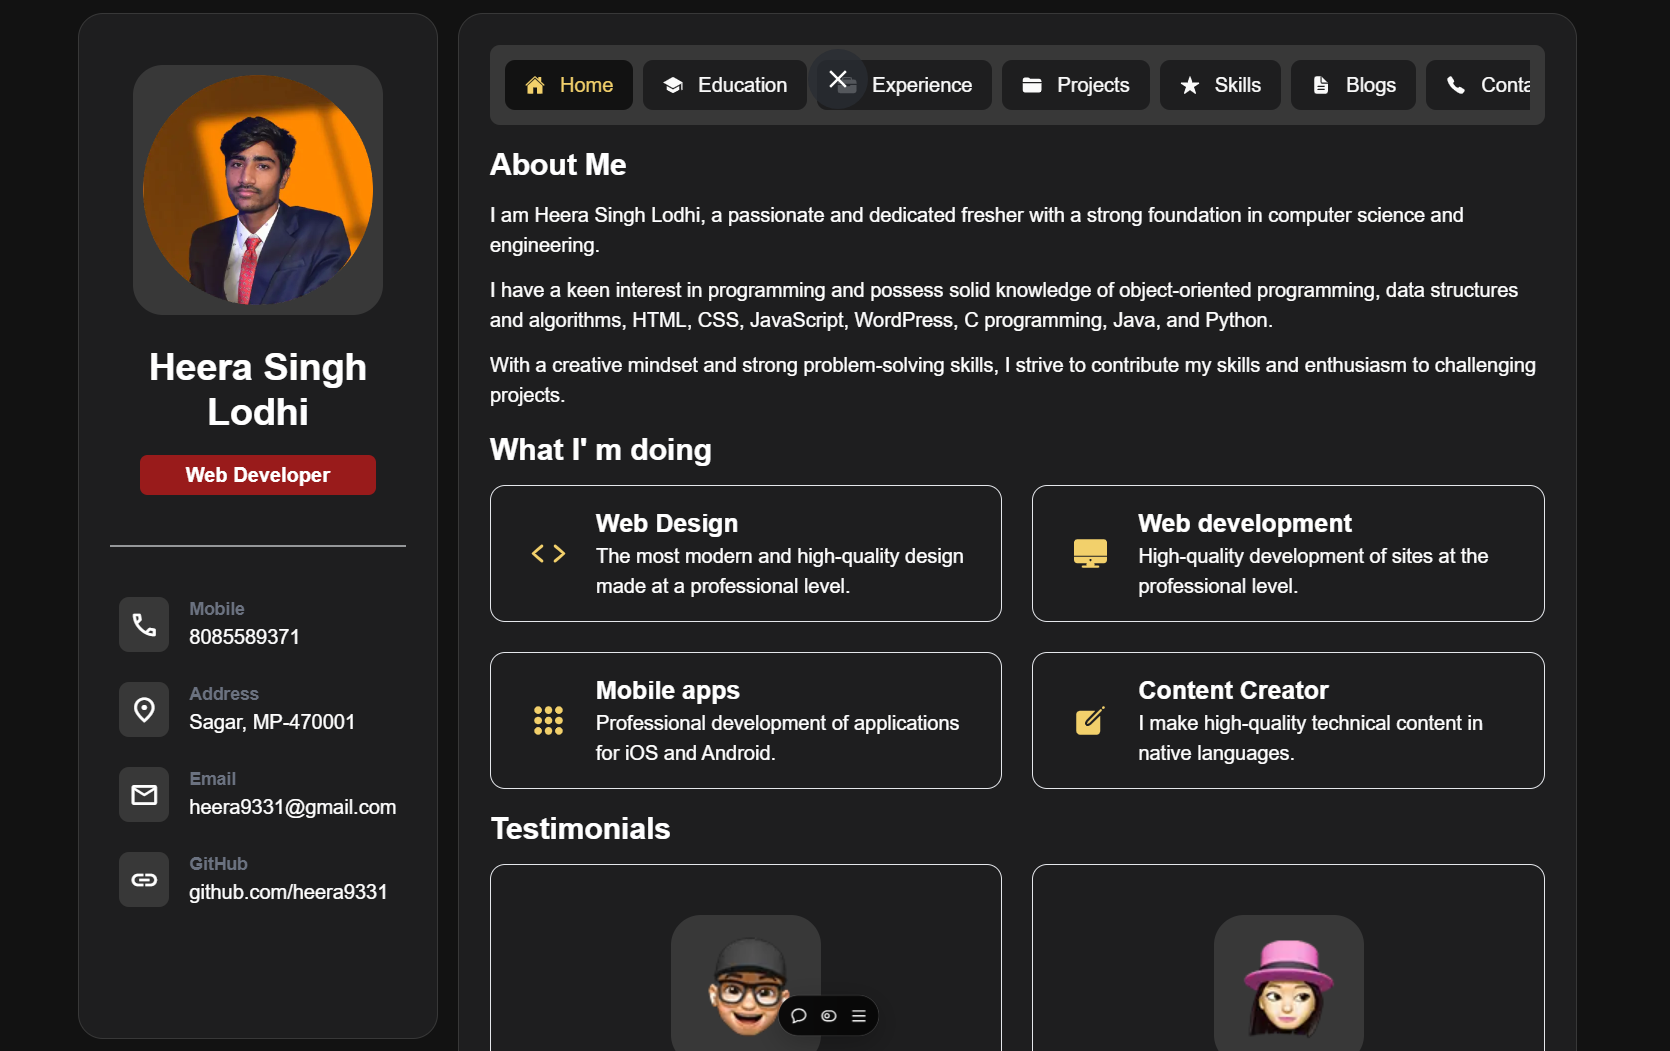Select the Home tab

coord(568,85)
